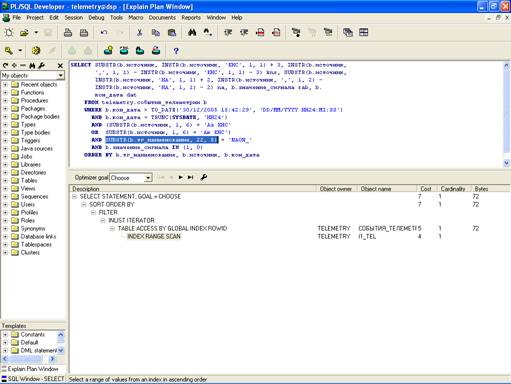Click the Cardinality column header

[x=454, y=189]
